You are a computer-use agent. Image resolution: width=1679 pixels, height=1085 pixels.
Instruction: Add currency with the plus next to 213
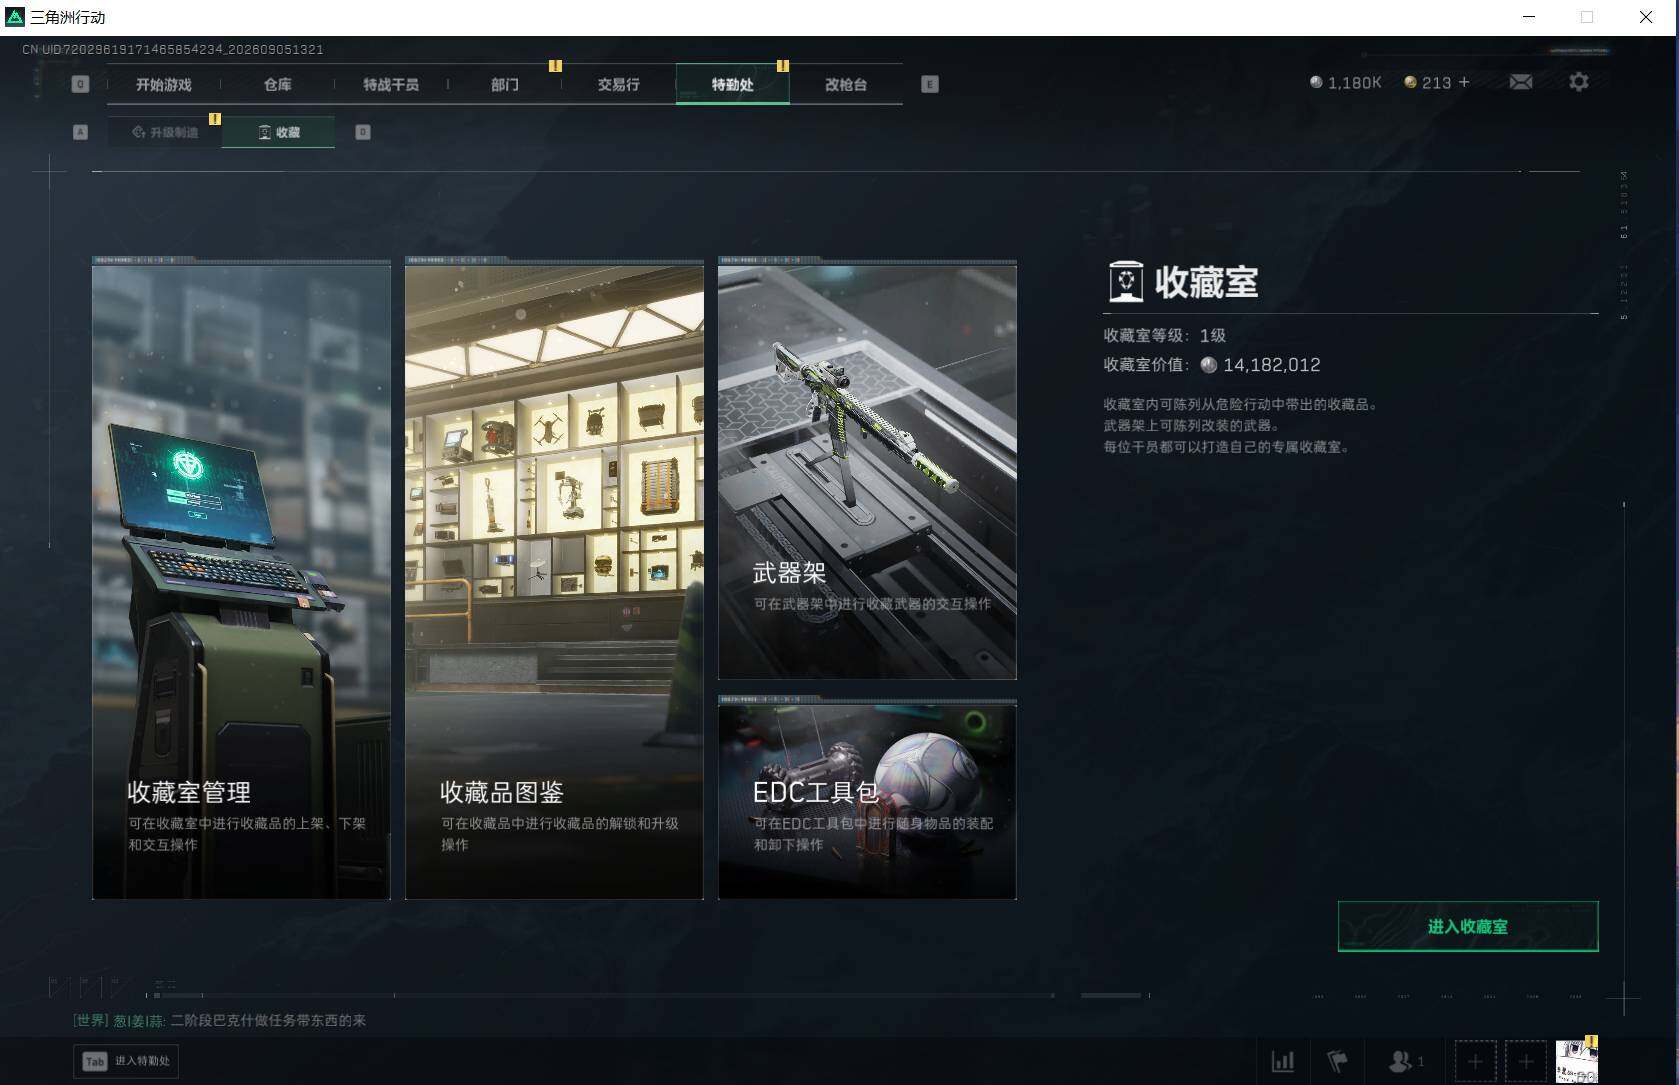[1465, 82]
